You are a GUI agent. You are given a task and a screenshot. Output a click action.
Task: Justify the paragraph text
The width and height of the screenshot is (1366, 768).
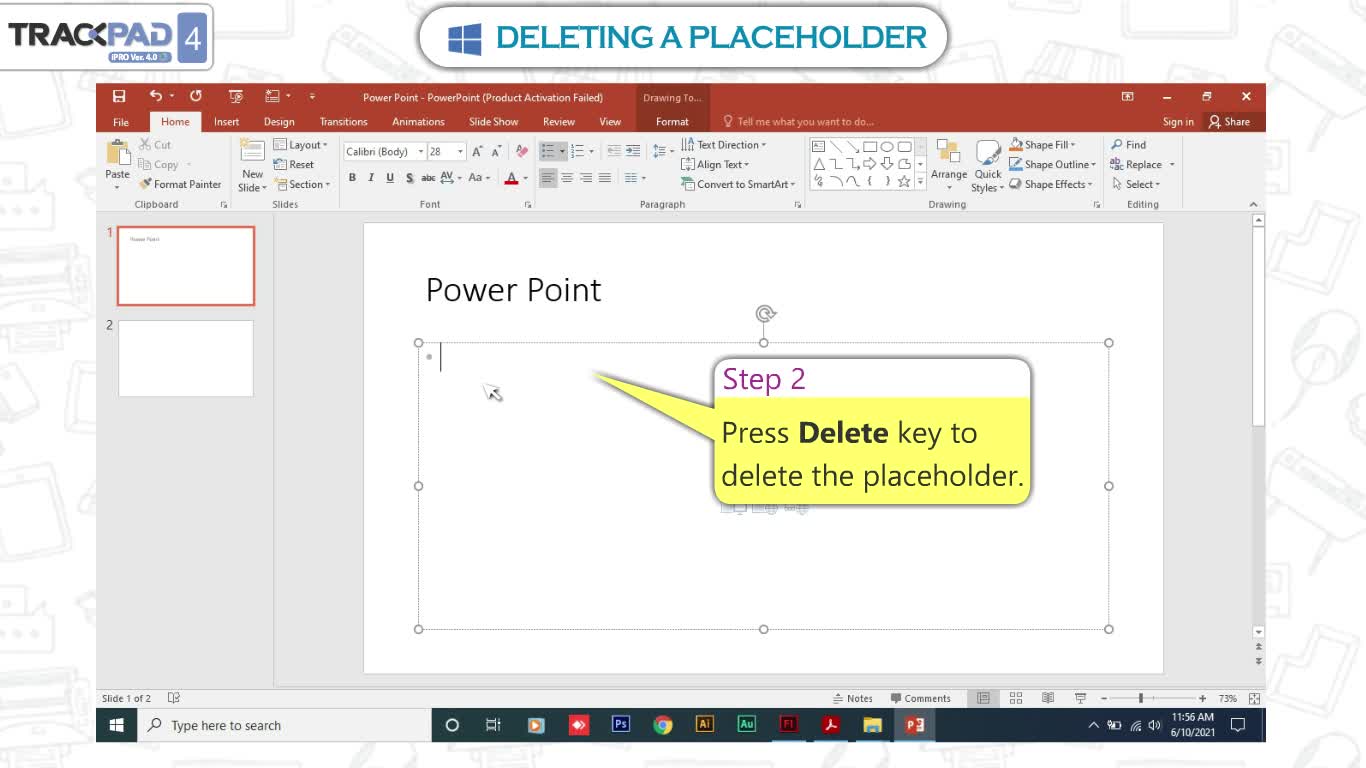(x=605, y=178)
